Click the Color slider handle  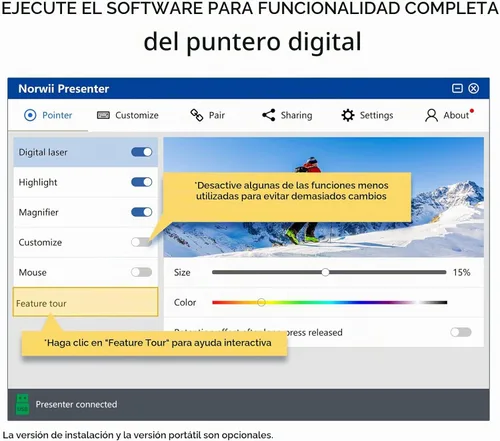click(261, 302)
